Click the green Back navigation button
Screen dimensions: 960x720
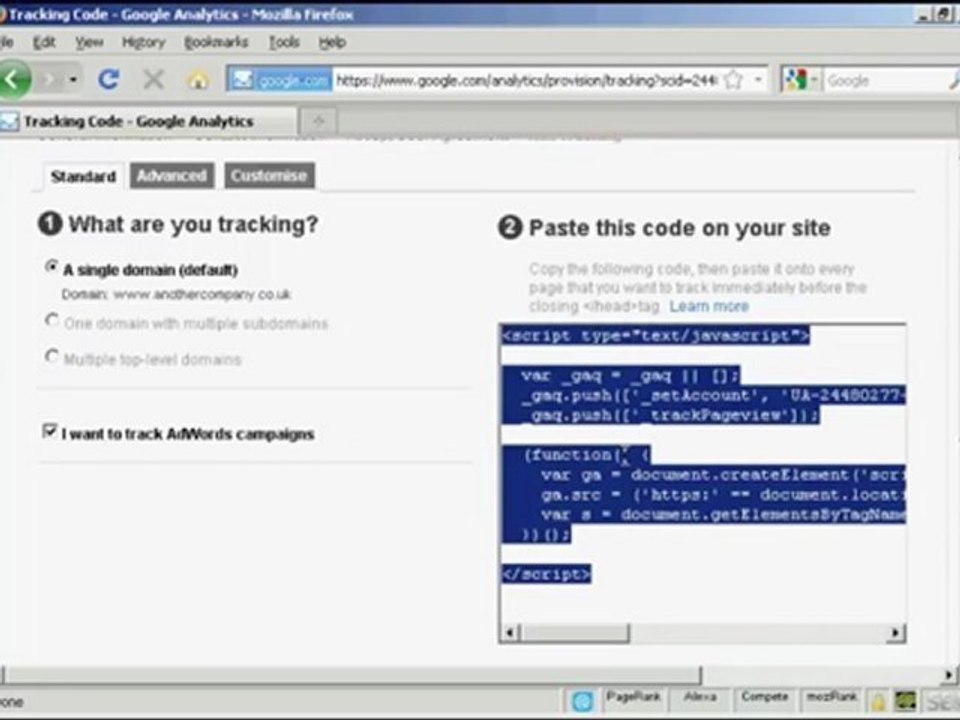tap(12, 80)
